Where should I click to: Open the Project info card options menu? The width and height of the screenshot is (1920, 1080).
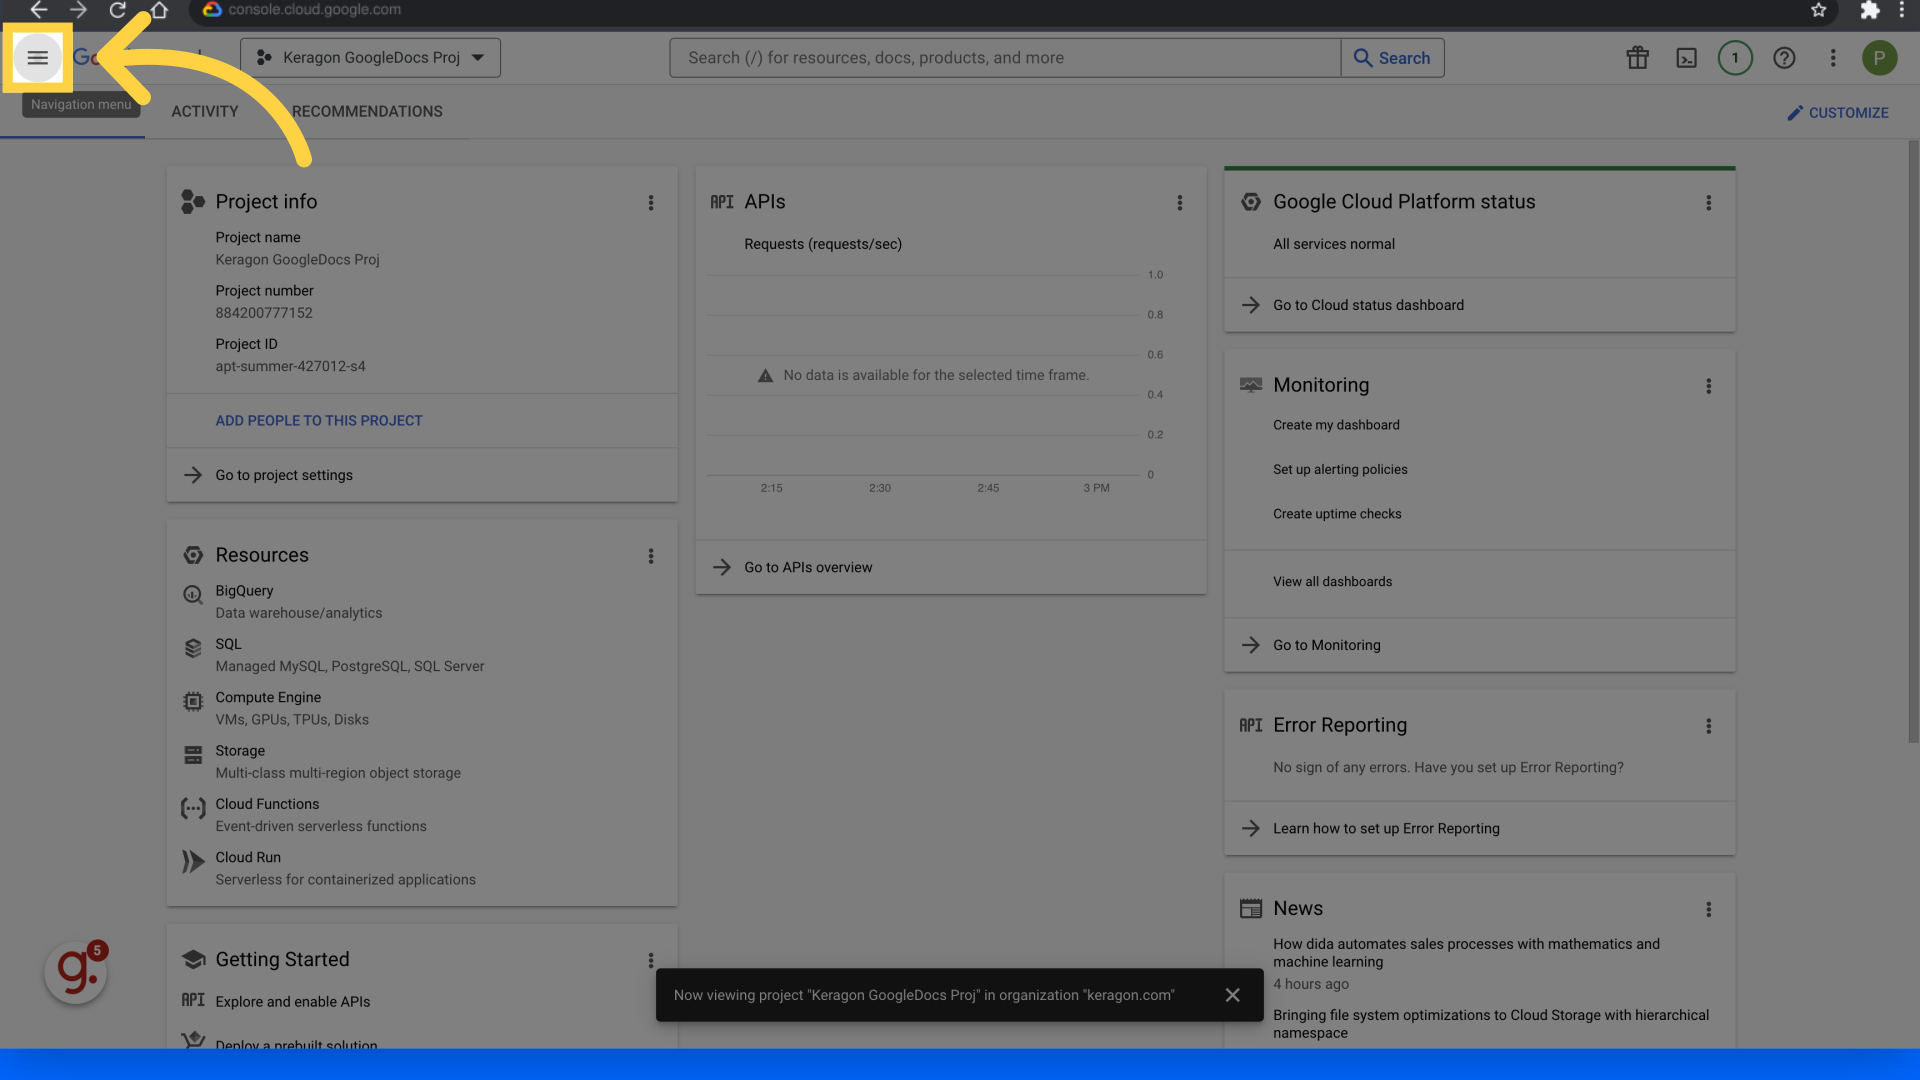tap(651, 202)
